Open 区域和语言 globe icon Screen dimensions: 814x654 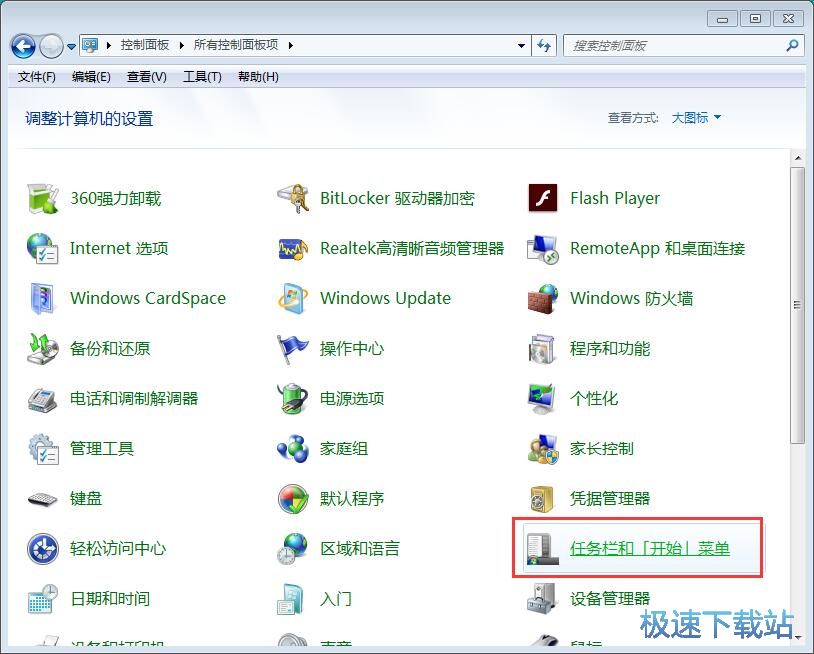(293, 549)
